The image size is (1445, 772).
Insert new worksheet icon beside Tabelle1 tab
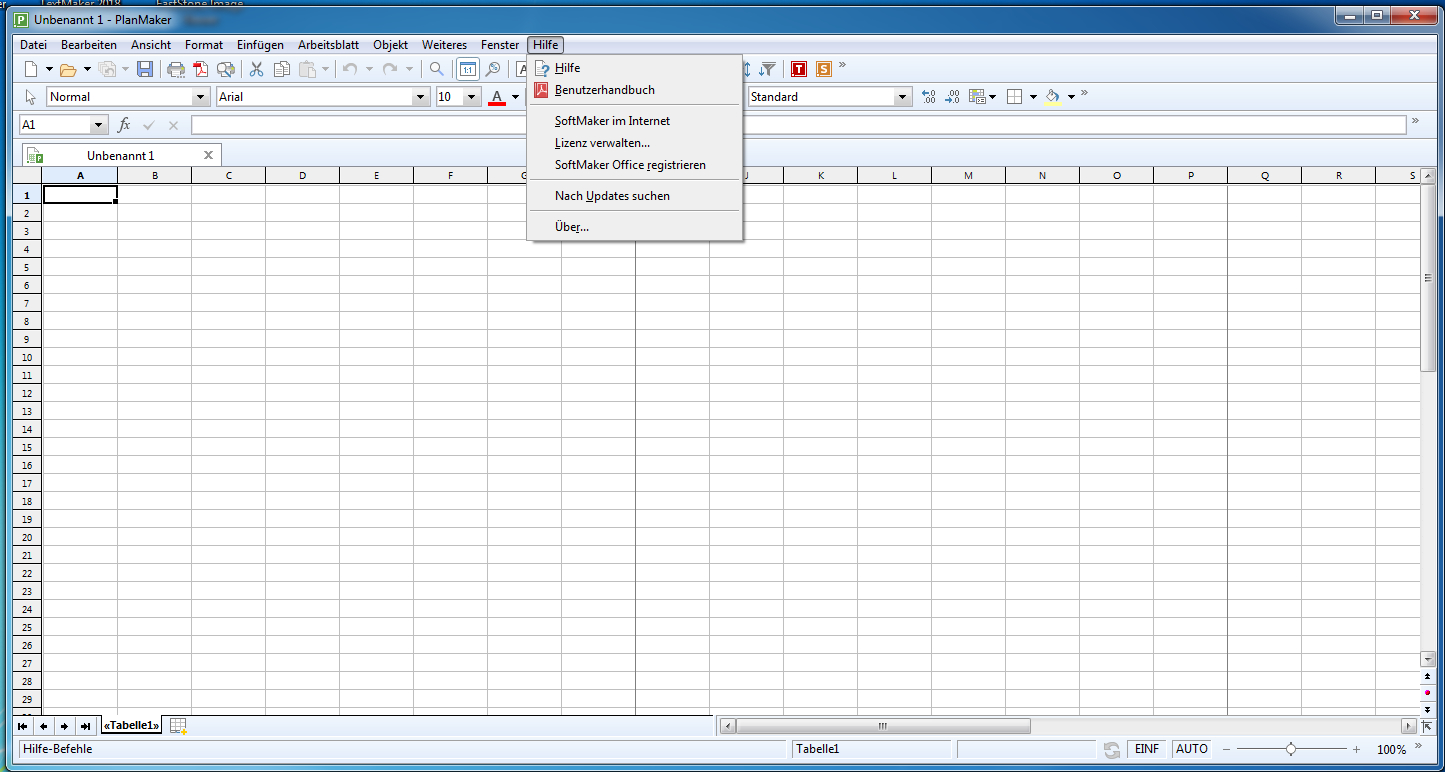point(178,726)
